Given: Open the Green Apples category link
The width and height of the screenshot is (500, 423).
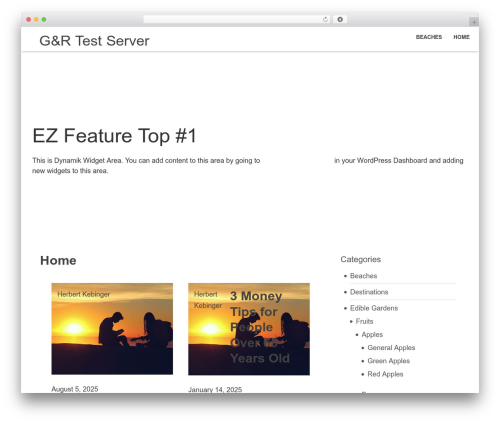Looking at the screenshot, I should (389, 361).
